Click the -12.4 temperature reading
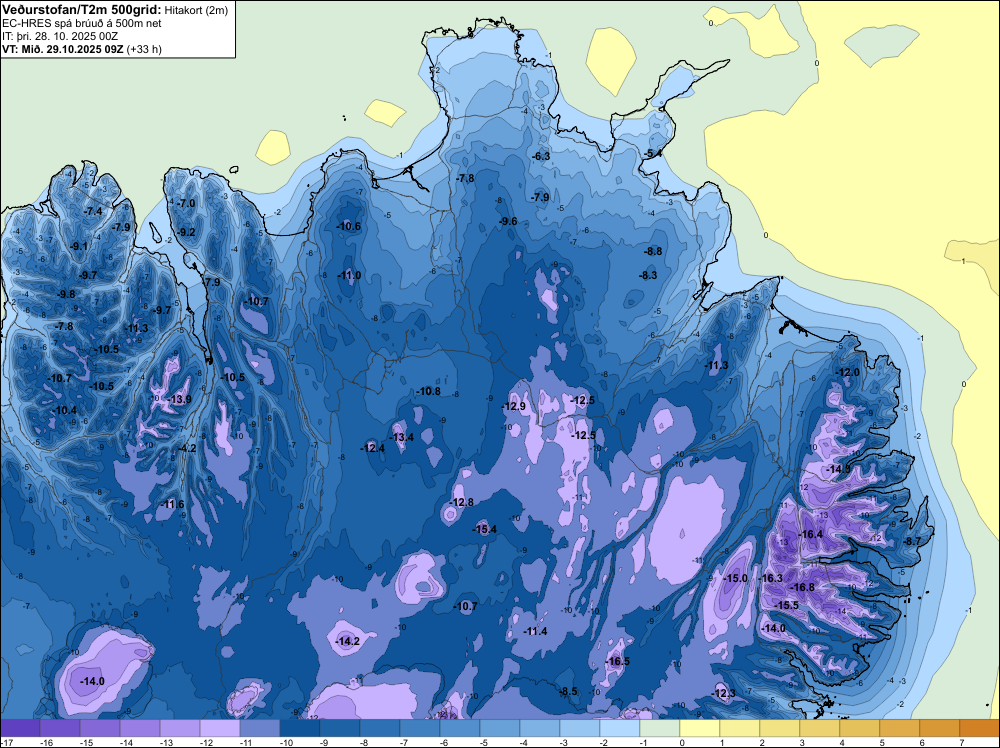 click(372, 448)
